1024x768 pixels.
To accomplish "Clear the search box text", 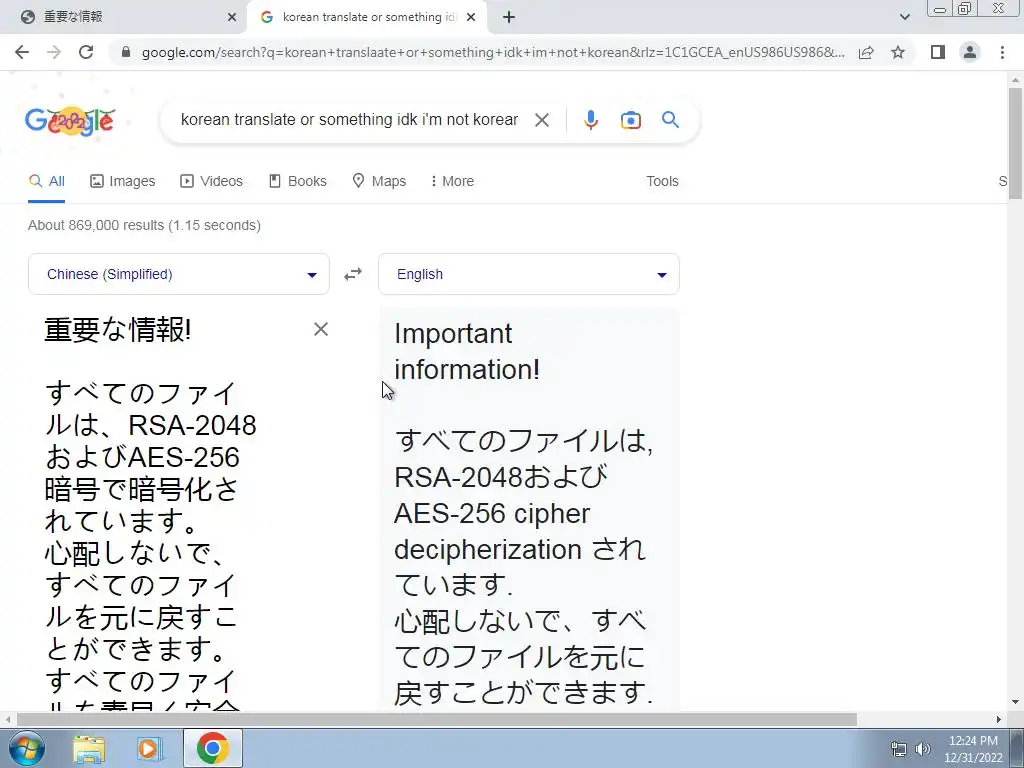I will pyautogui.click(x=541, y=120).
